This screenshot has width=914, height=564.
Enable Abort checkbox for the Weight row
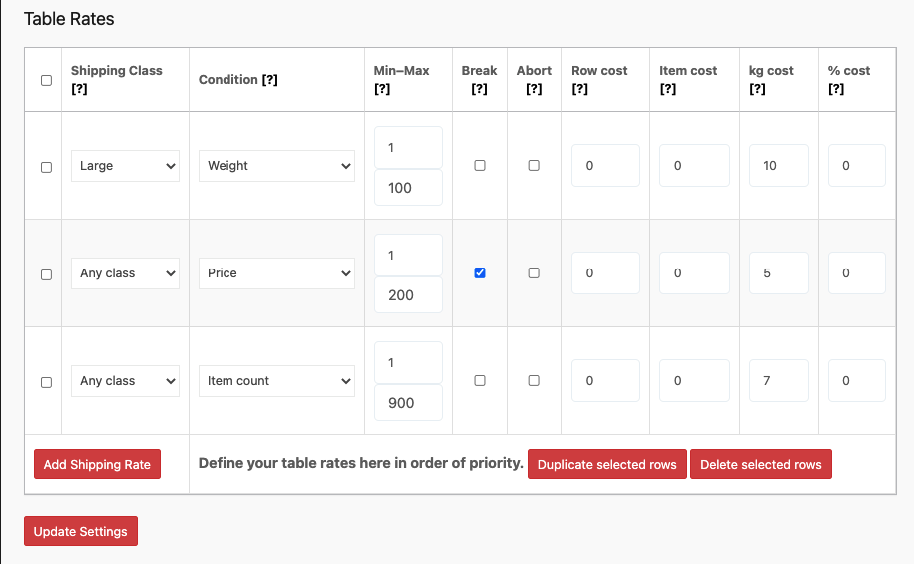tap(534, 166)
